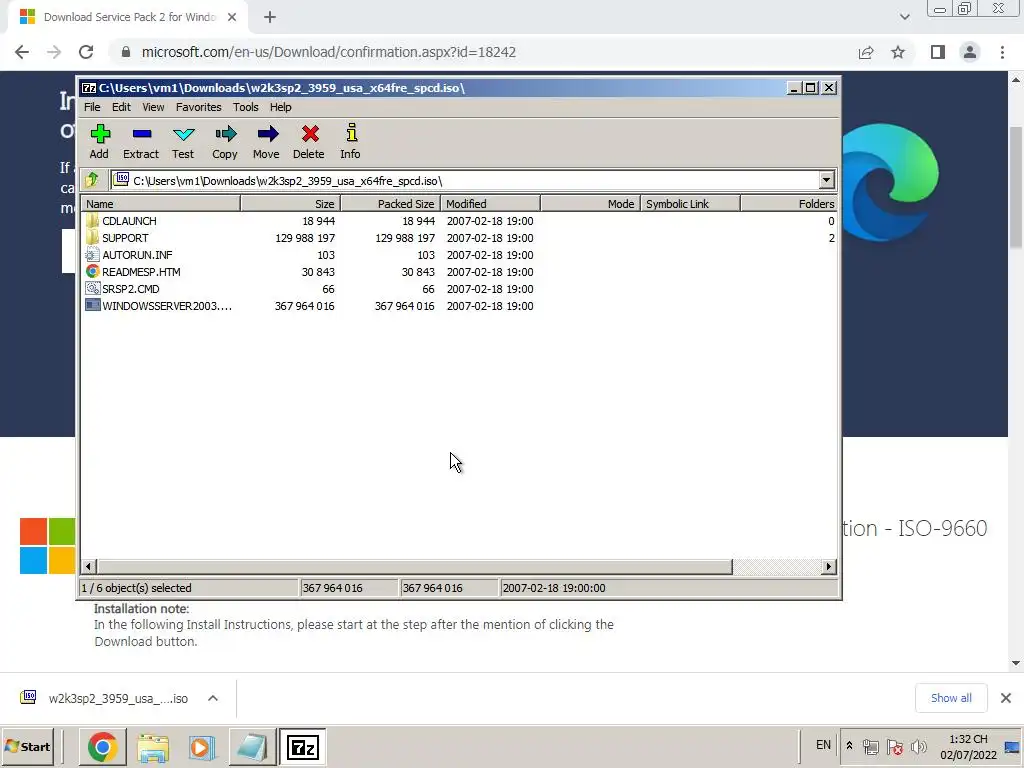Open the Info toolbar icon

351,141
